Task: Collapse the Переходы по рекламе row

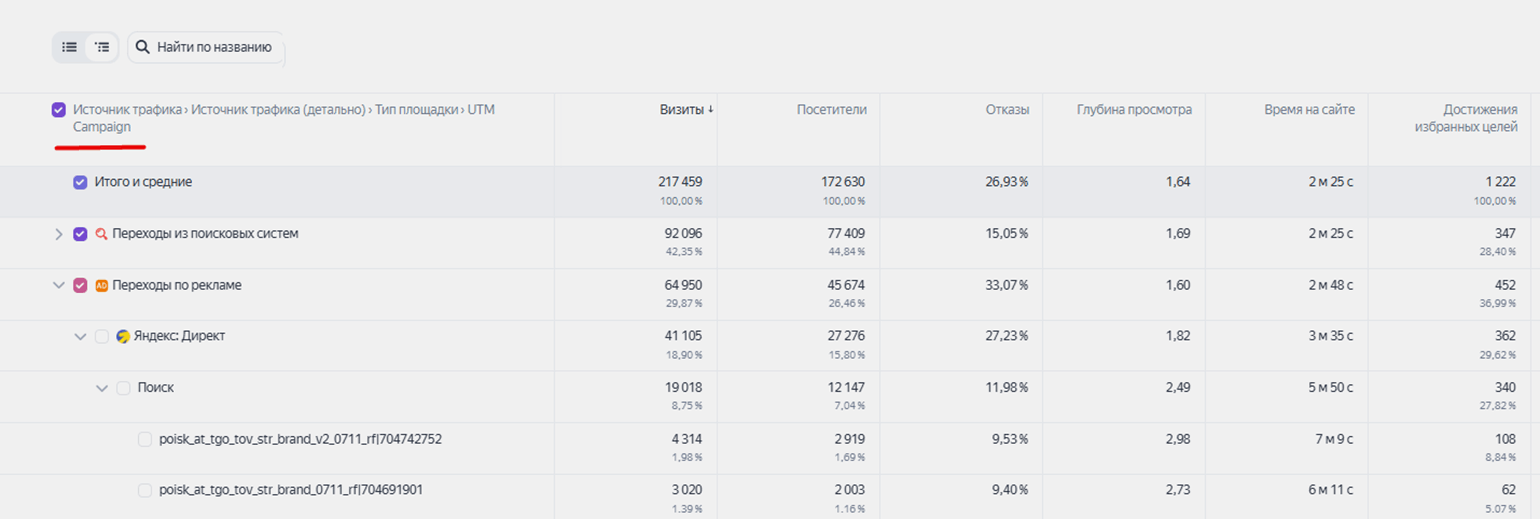Action: 59,286
